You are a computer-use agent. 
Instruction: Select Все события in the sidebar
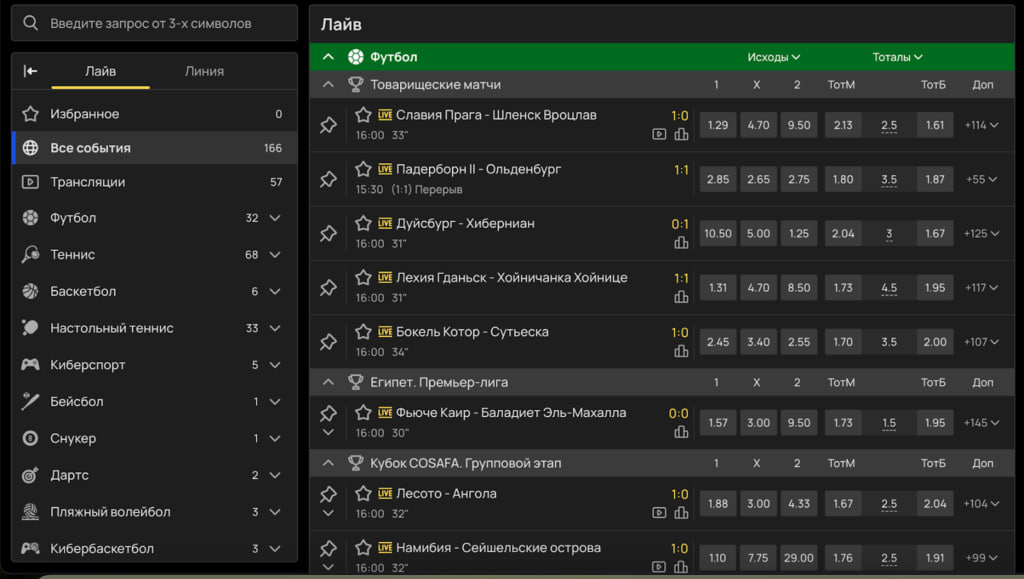click(x=90, y=148)
